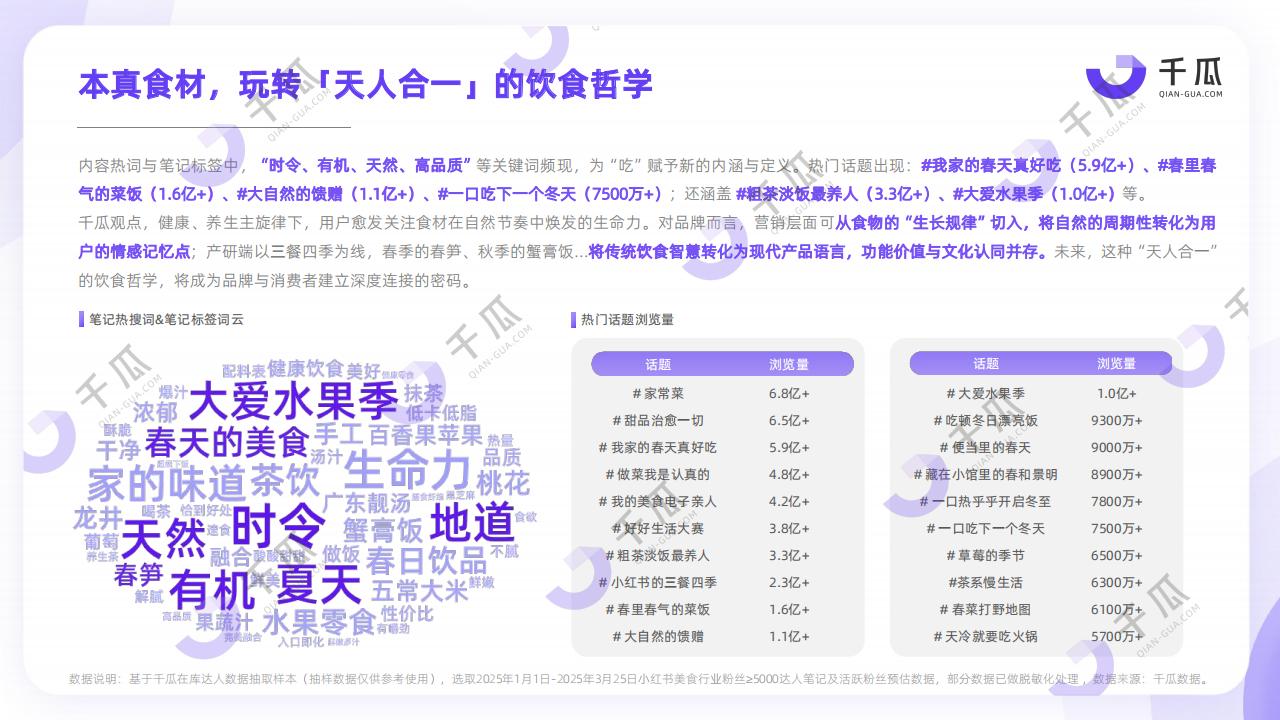
Task: Click 水果零食 in the word cloud
Action: tap(318, 623)
